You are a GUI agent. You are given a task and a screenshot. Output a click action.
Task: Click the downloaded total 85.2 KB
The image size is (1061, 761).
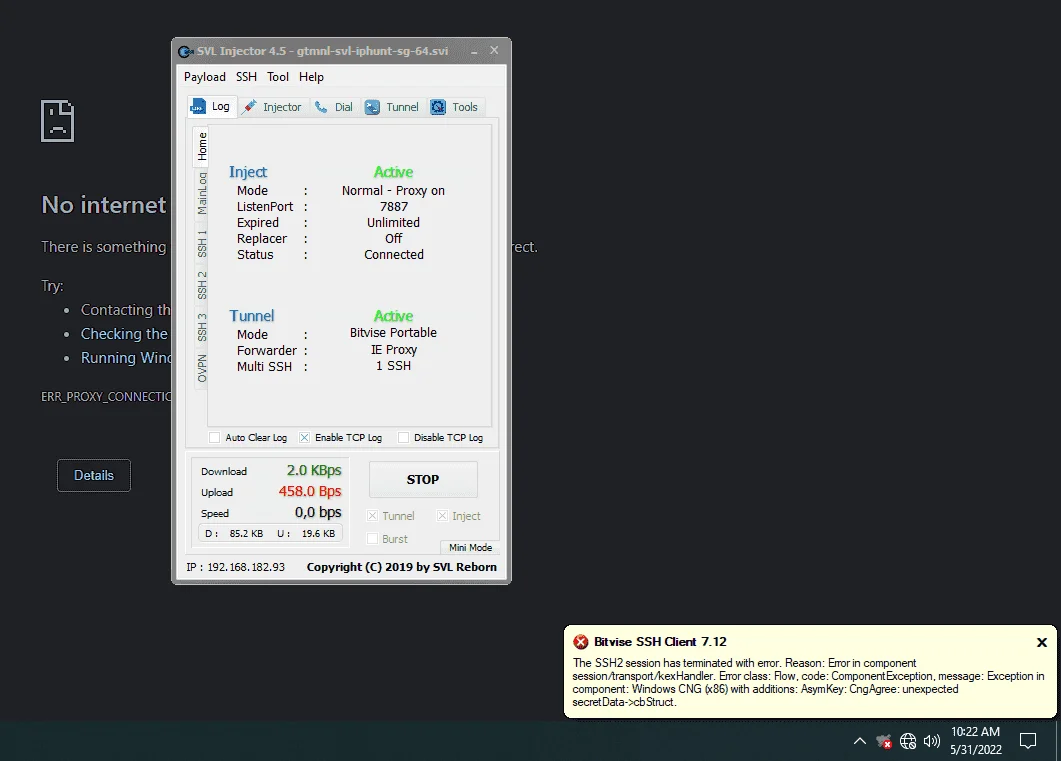[x=246, y=534]
